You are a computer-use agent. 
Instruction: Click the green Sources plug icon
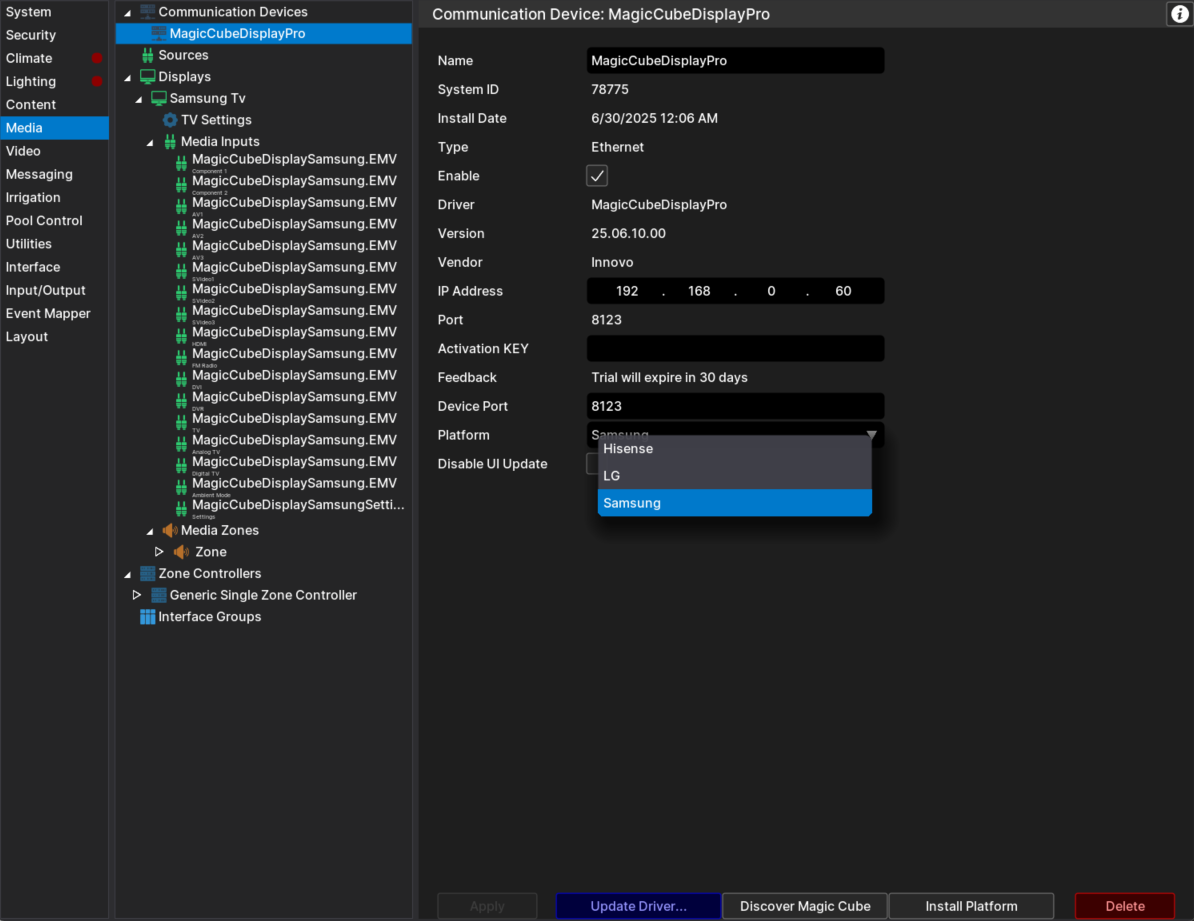click(148, 55)
